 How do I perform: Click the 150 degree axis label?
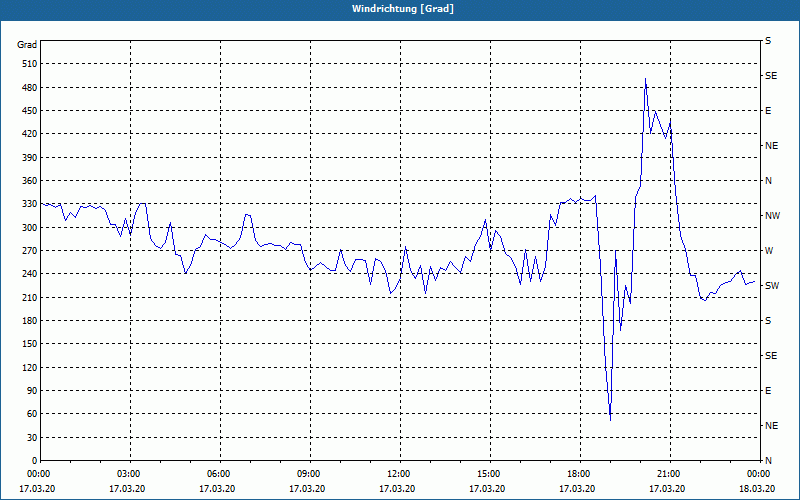(x=30, y=344)
